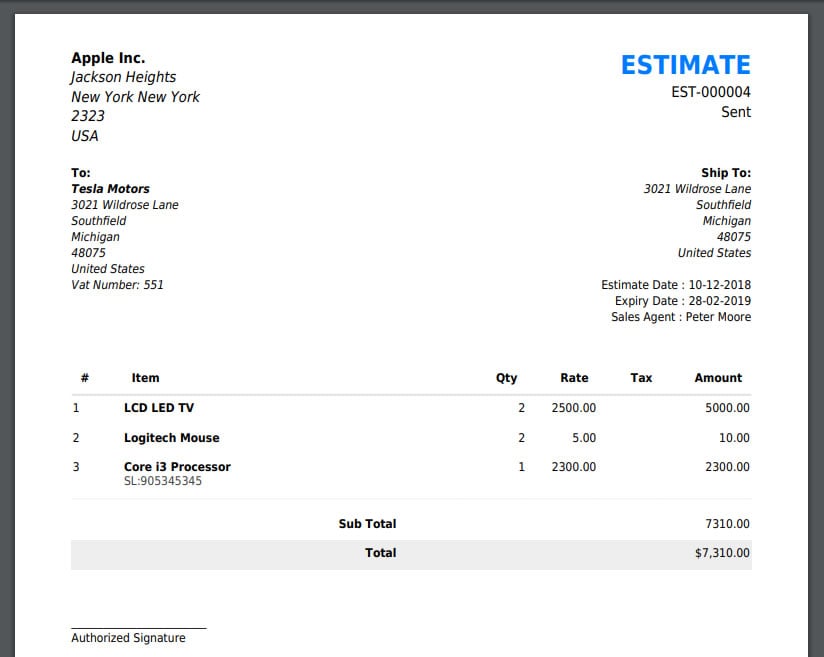
Task: Click the Authorized Signature label
Action: (x=128, y=638)
